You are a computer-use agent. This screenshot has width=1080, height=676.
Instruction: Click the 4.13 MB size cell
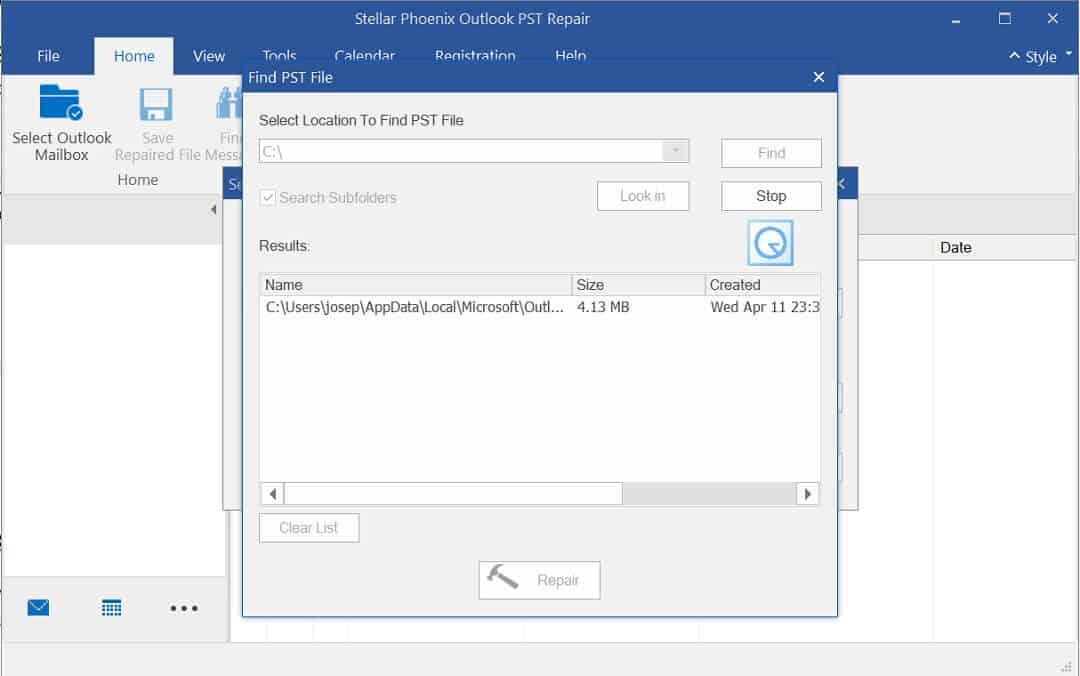pyautogui.click(x=603, y=307)
